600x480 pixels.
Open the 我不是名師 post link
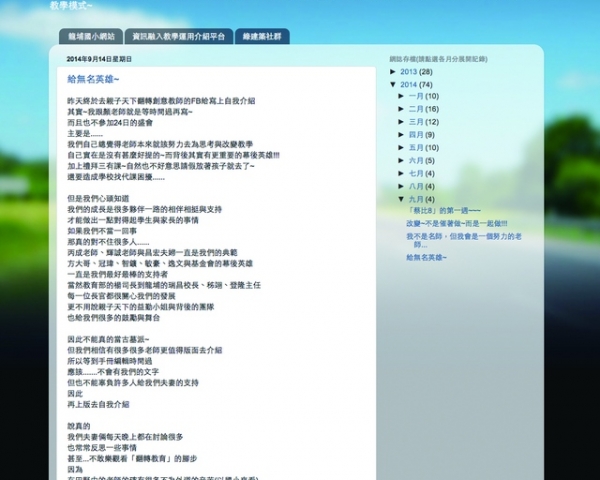[464, 240]
